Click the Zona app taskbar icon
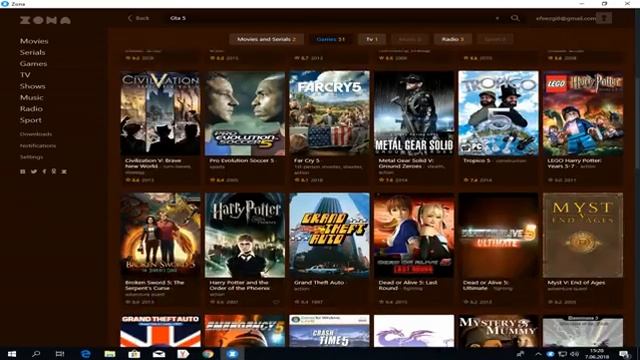The image size is (640, 360). pos(232,354)
